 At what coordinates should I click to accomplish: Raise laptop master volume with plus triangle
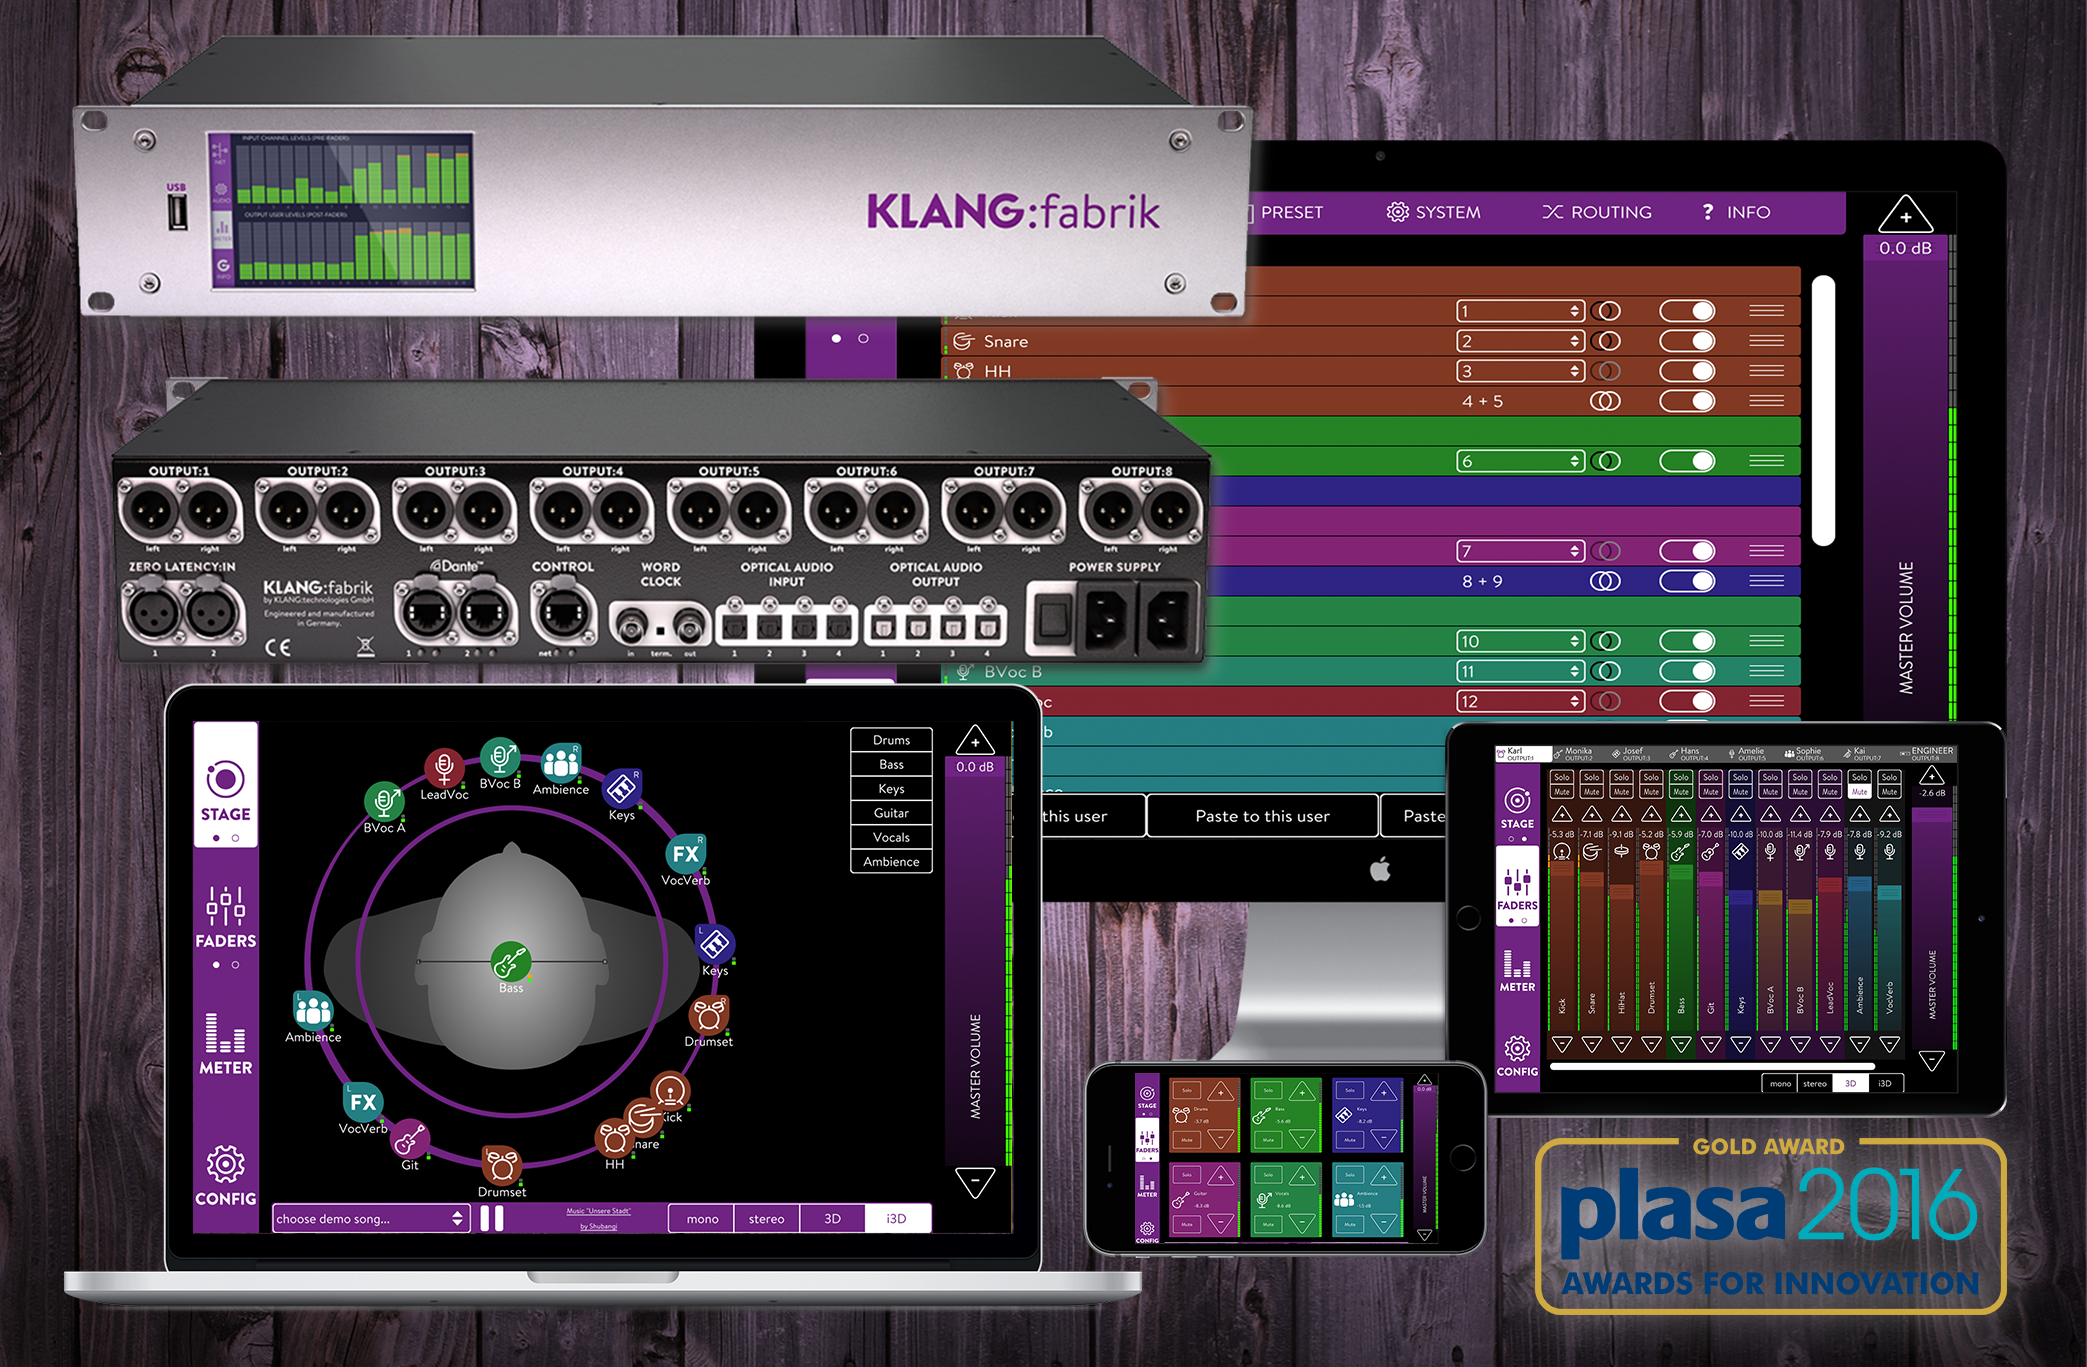coord(974,740)
